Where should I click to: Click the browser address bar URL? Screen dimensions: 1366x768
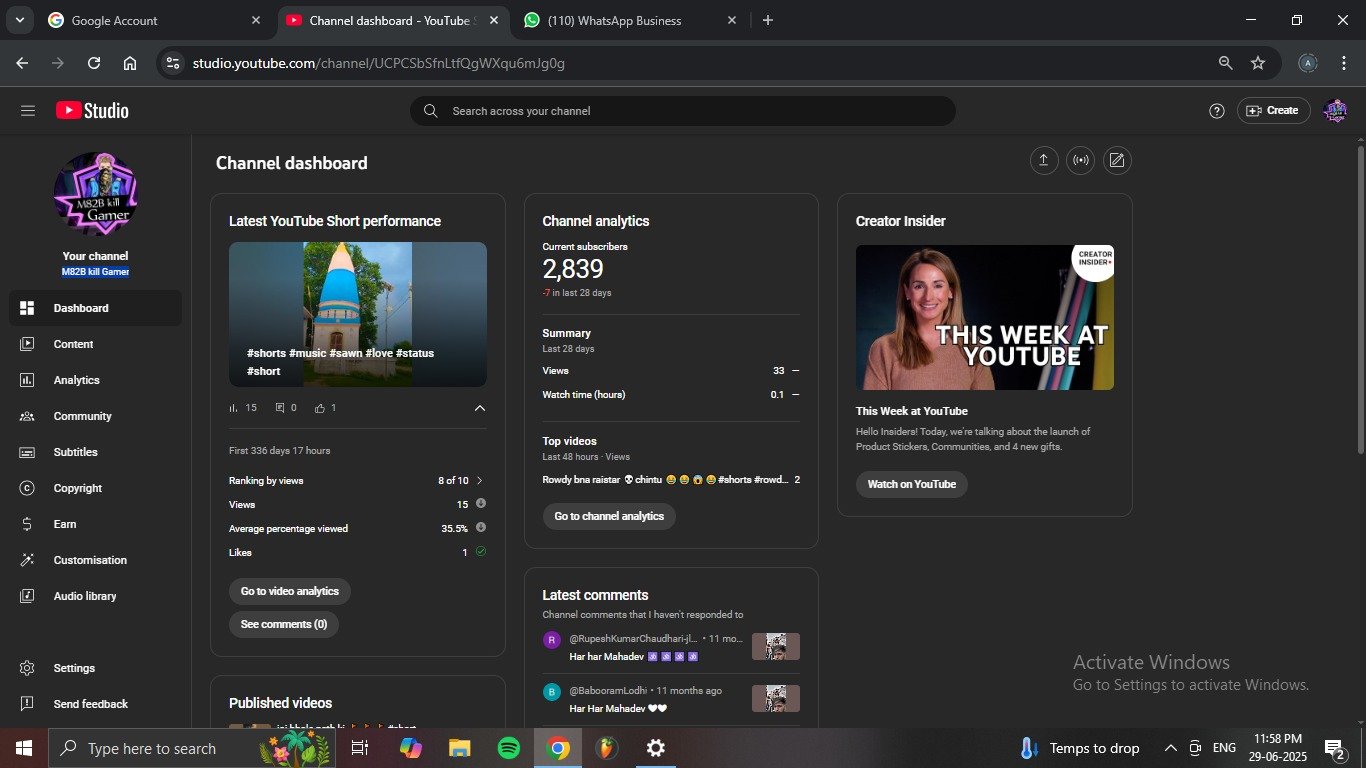coord(379,63)
